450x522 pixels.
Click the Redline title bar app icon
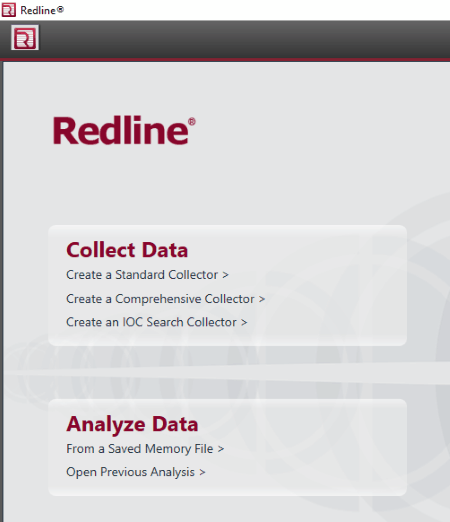click(8, 10)
